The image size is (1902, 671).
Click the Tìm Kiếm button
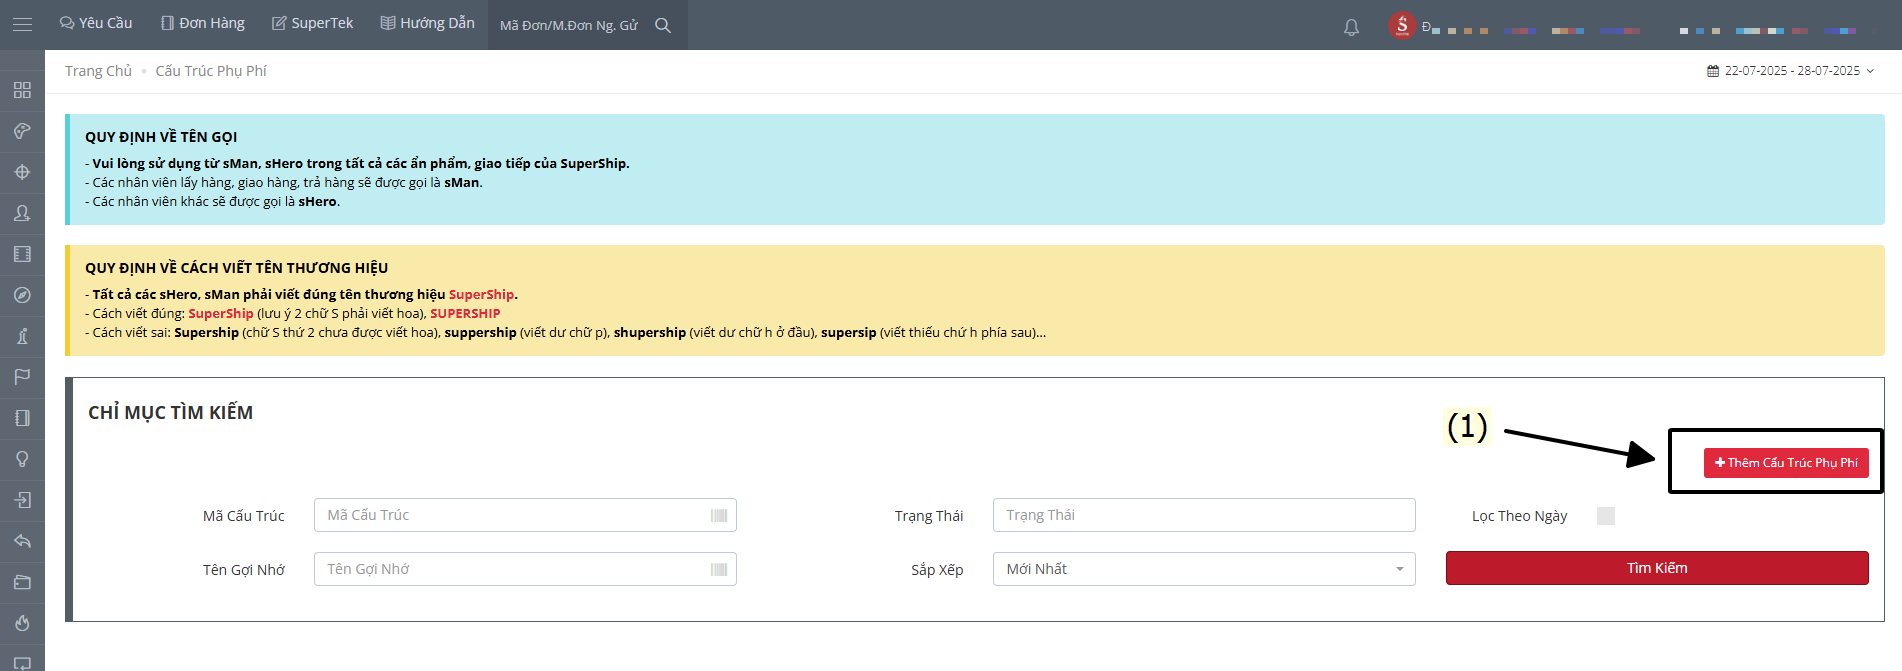coord(1657,568)
